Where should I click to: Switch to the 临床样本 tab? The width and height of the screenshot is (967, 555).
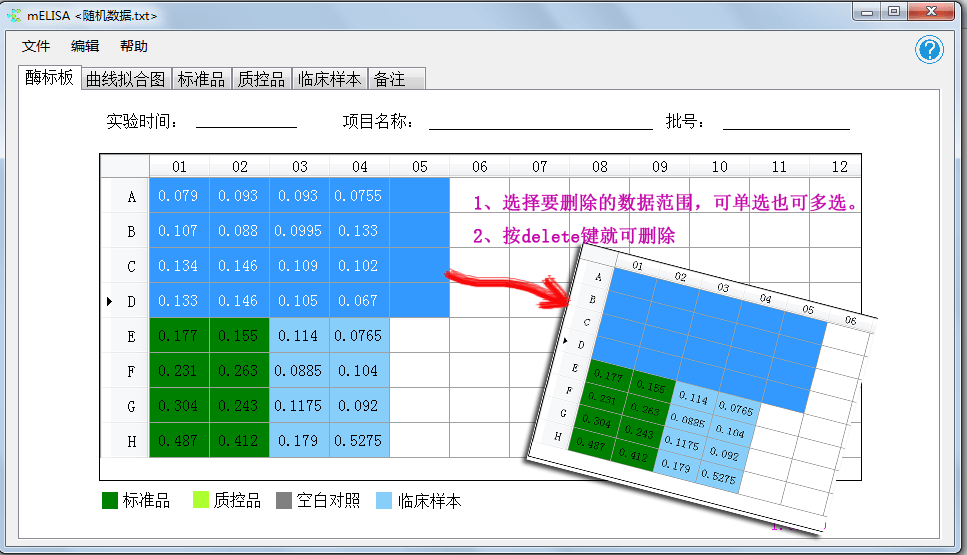[x=330, y=79]
